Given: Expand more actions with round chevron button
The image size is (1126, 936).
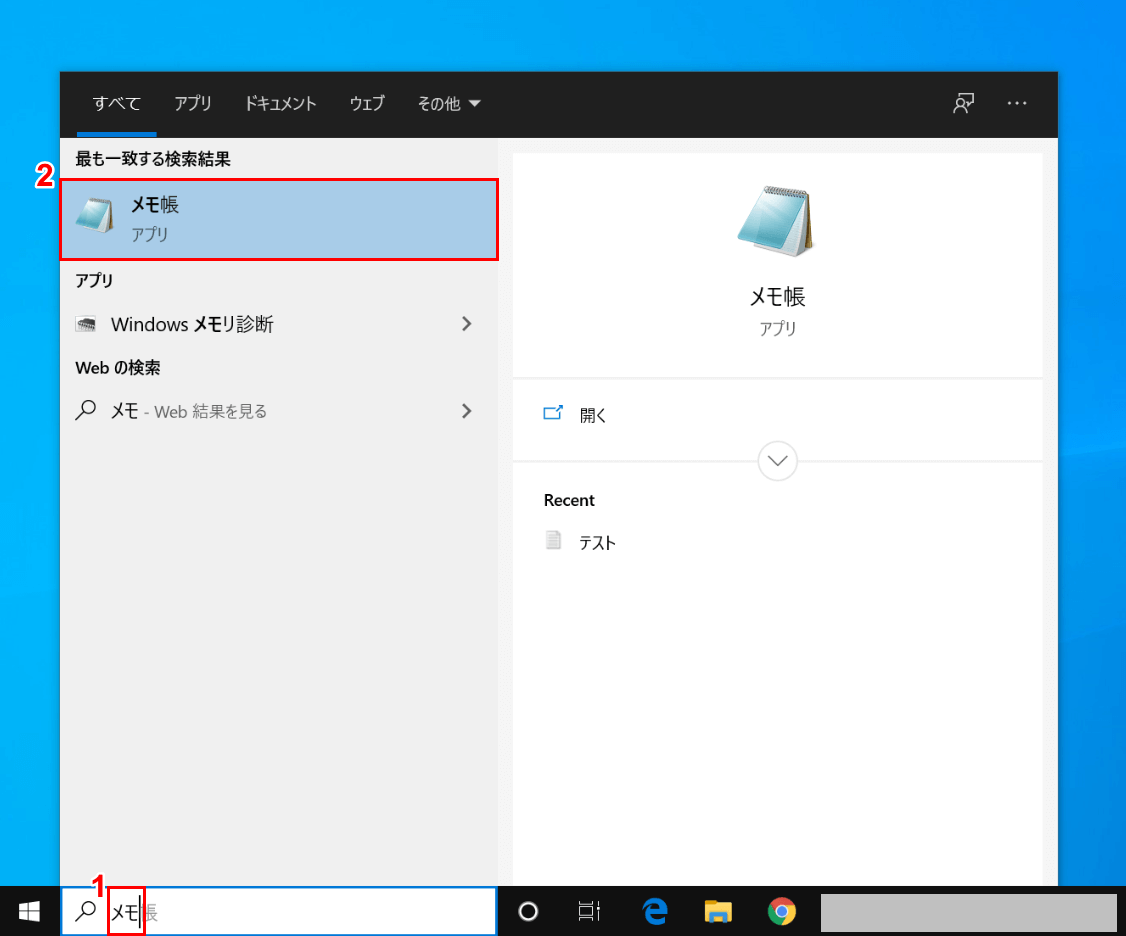Looking at the screenshot, I should (777, 460).
